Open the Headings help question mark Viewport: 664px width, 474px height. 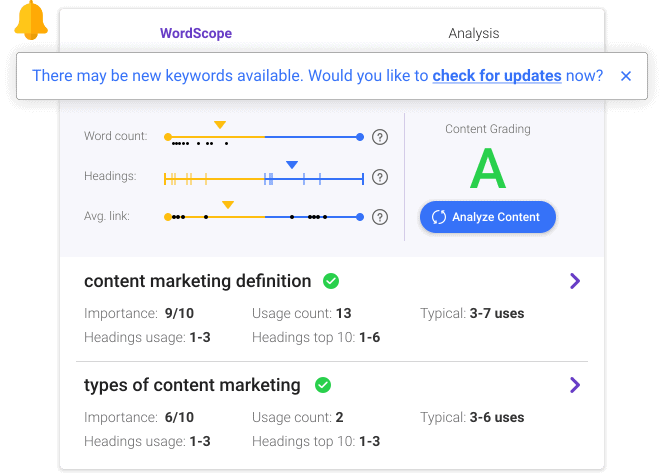380,177
